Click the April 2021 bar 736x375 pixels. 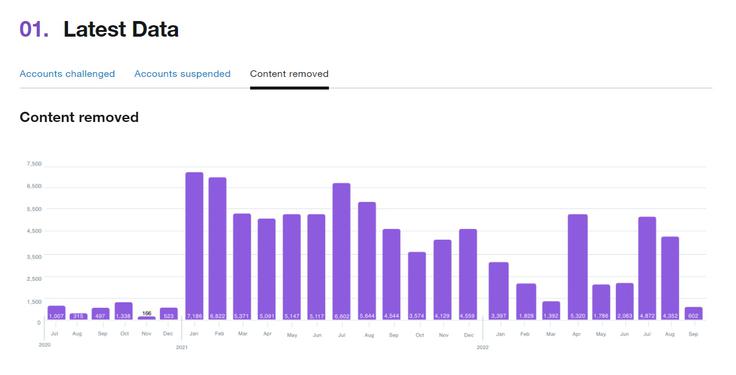coord(267,269)
